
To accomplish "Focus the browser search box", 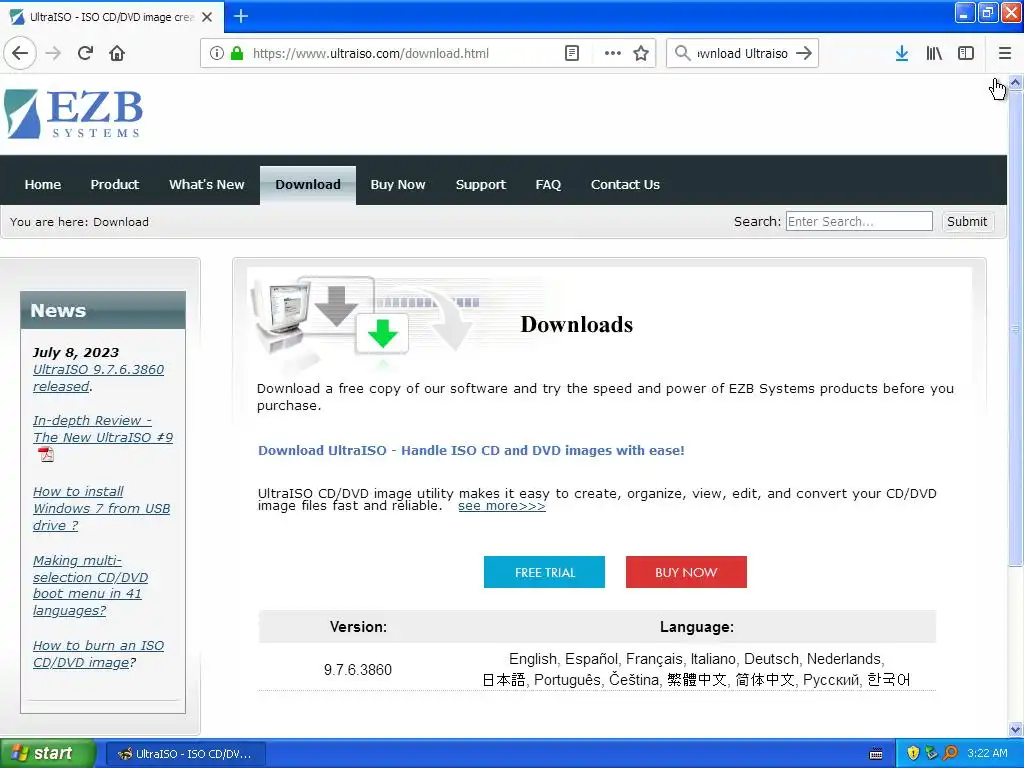I will coord(743,54).
